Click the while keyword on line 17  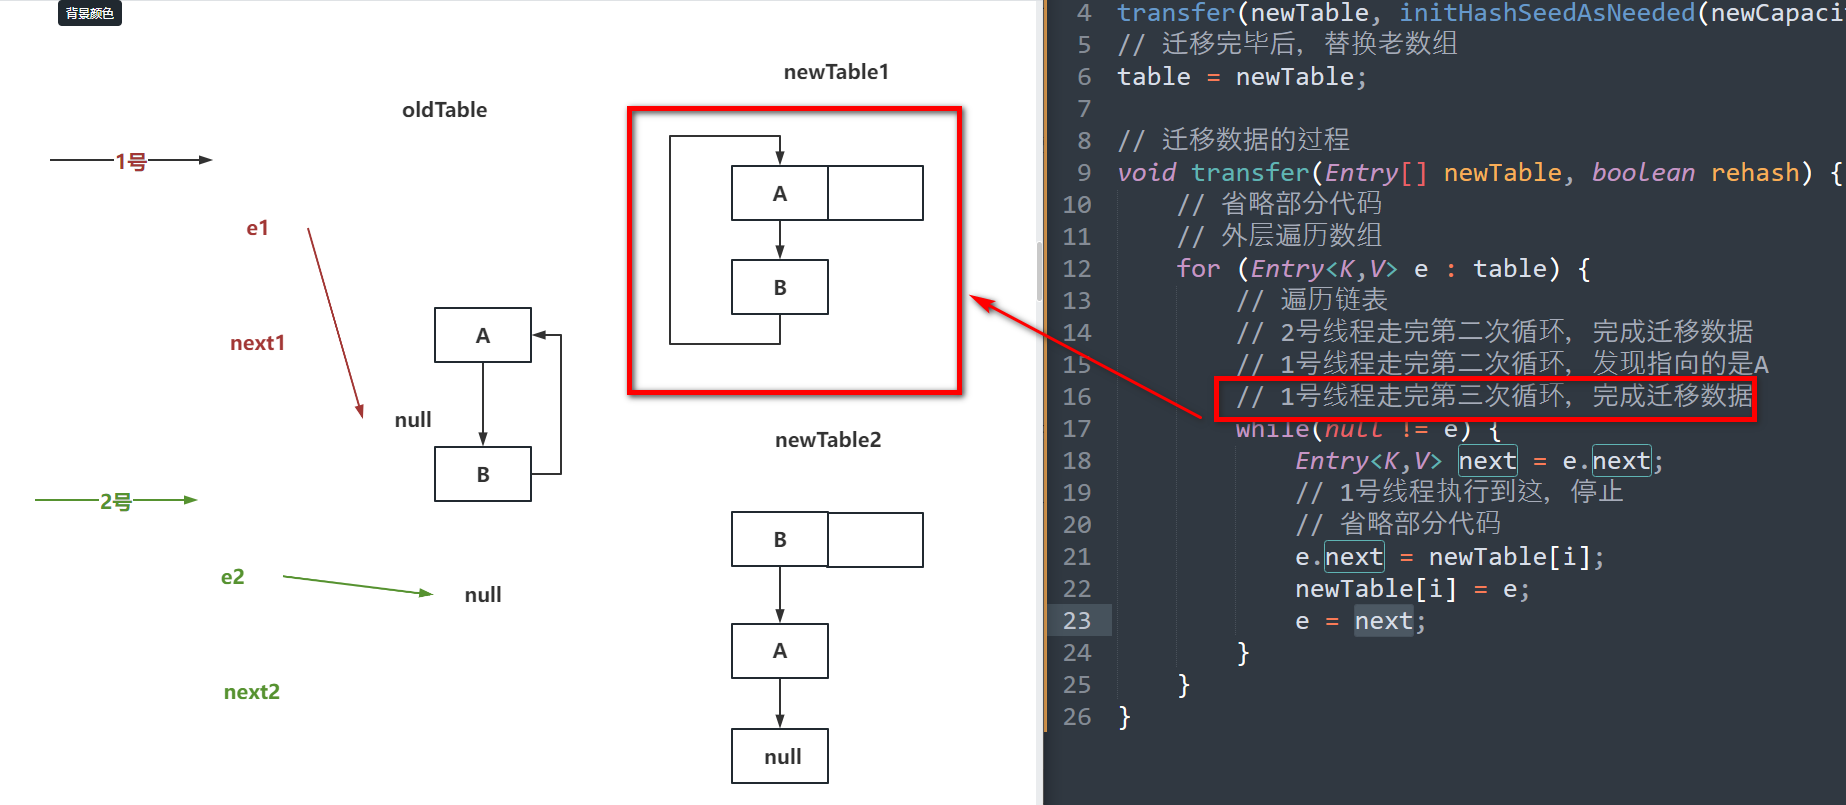(x=1272, y=429)
